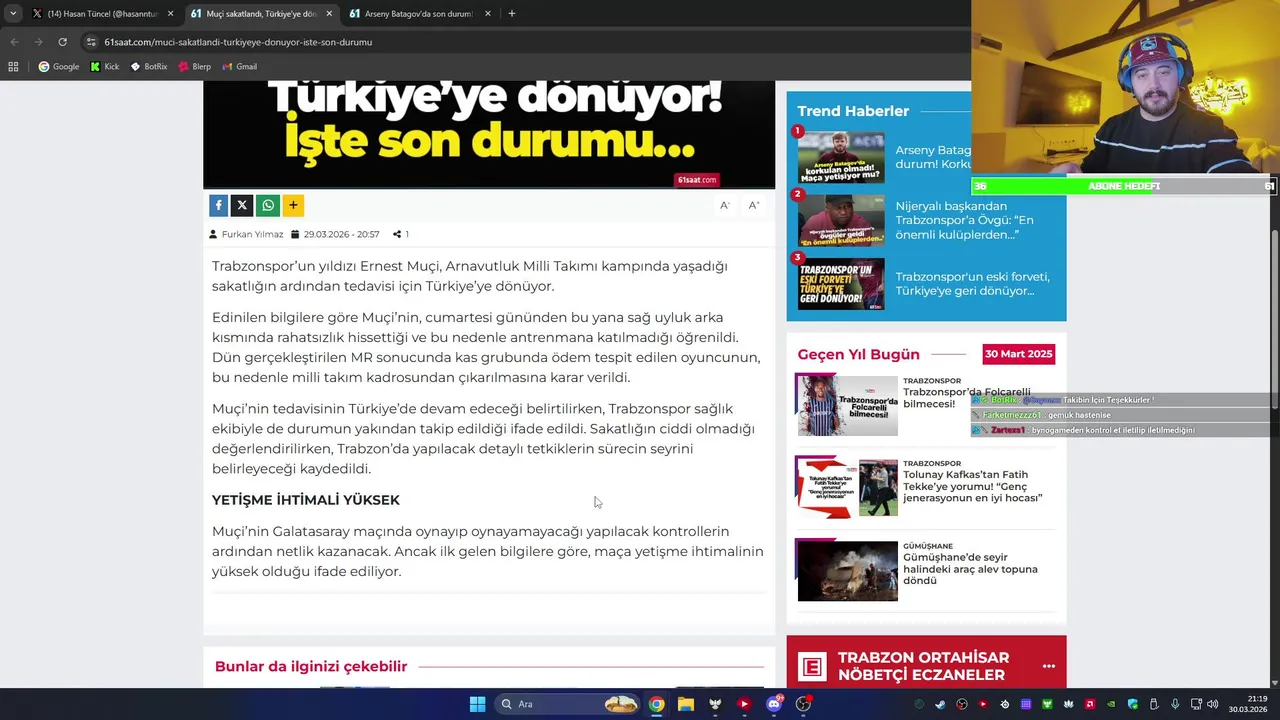Click the Nijeryalı başkan trend thumbnail
This screenshot has width=1280, height=720.
coord(841,221)
